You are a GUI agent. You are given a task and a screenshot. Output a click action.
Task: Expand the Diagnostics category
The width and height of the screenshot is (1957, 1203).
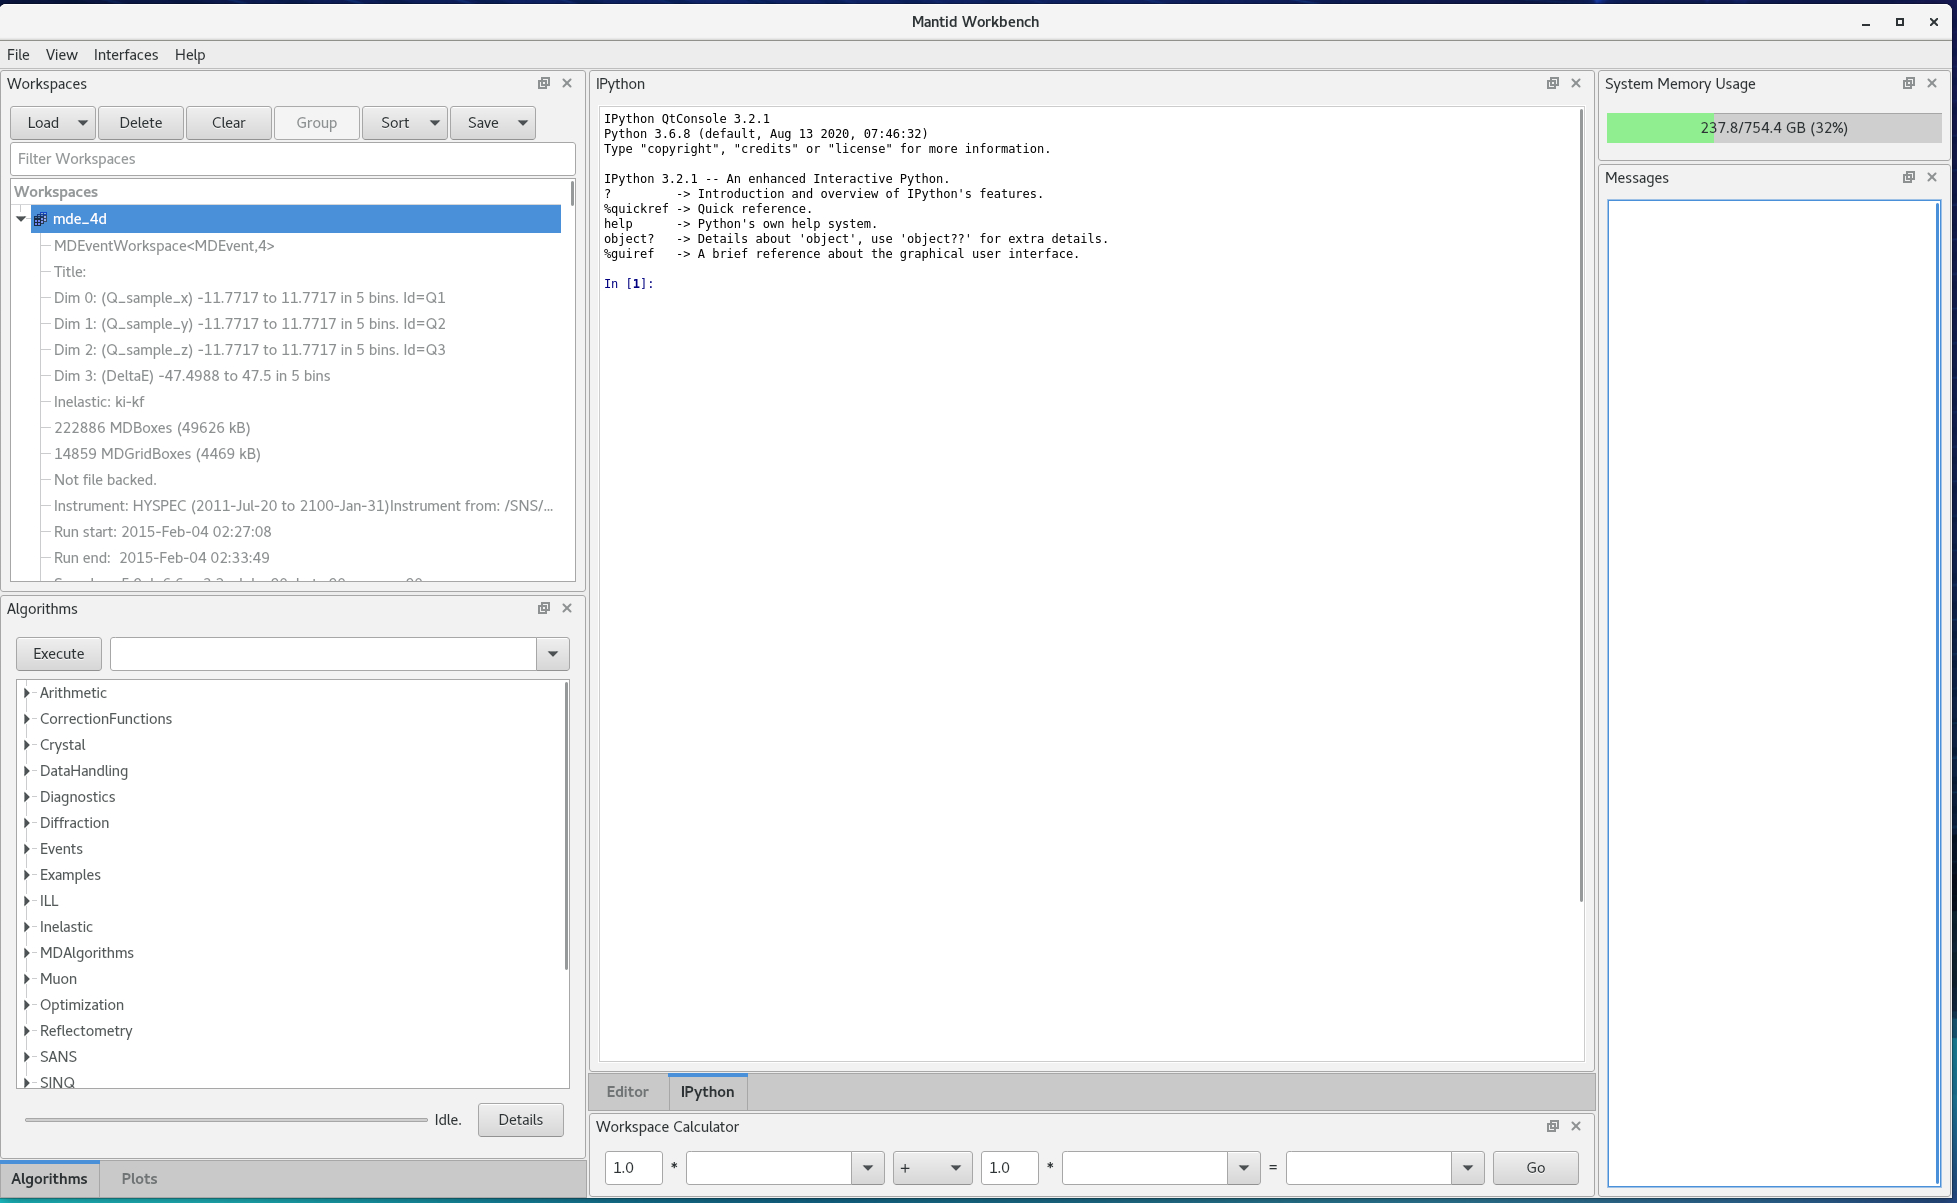pos(27,797)
